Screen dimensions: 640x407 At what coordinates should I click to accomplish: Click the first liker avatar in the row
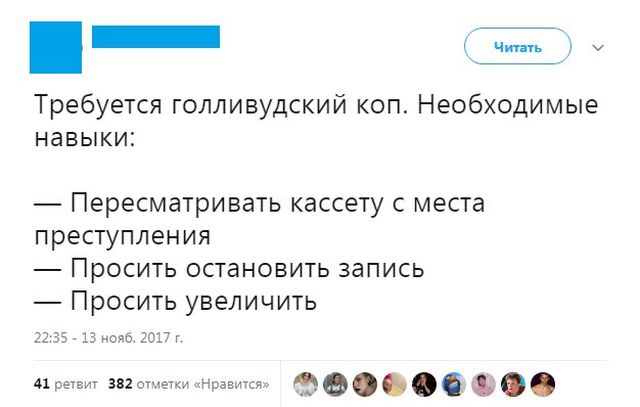(306, 382)
